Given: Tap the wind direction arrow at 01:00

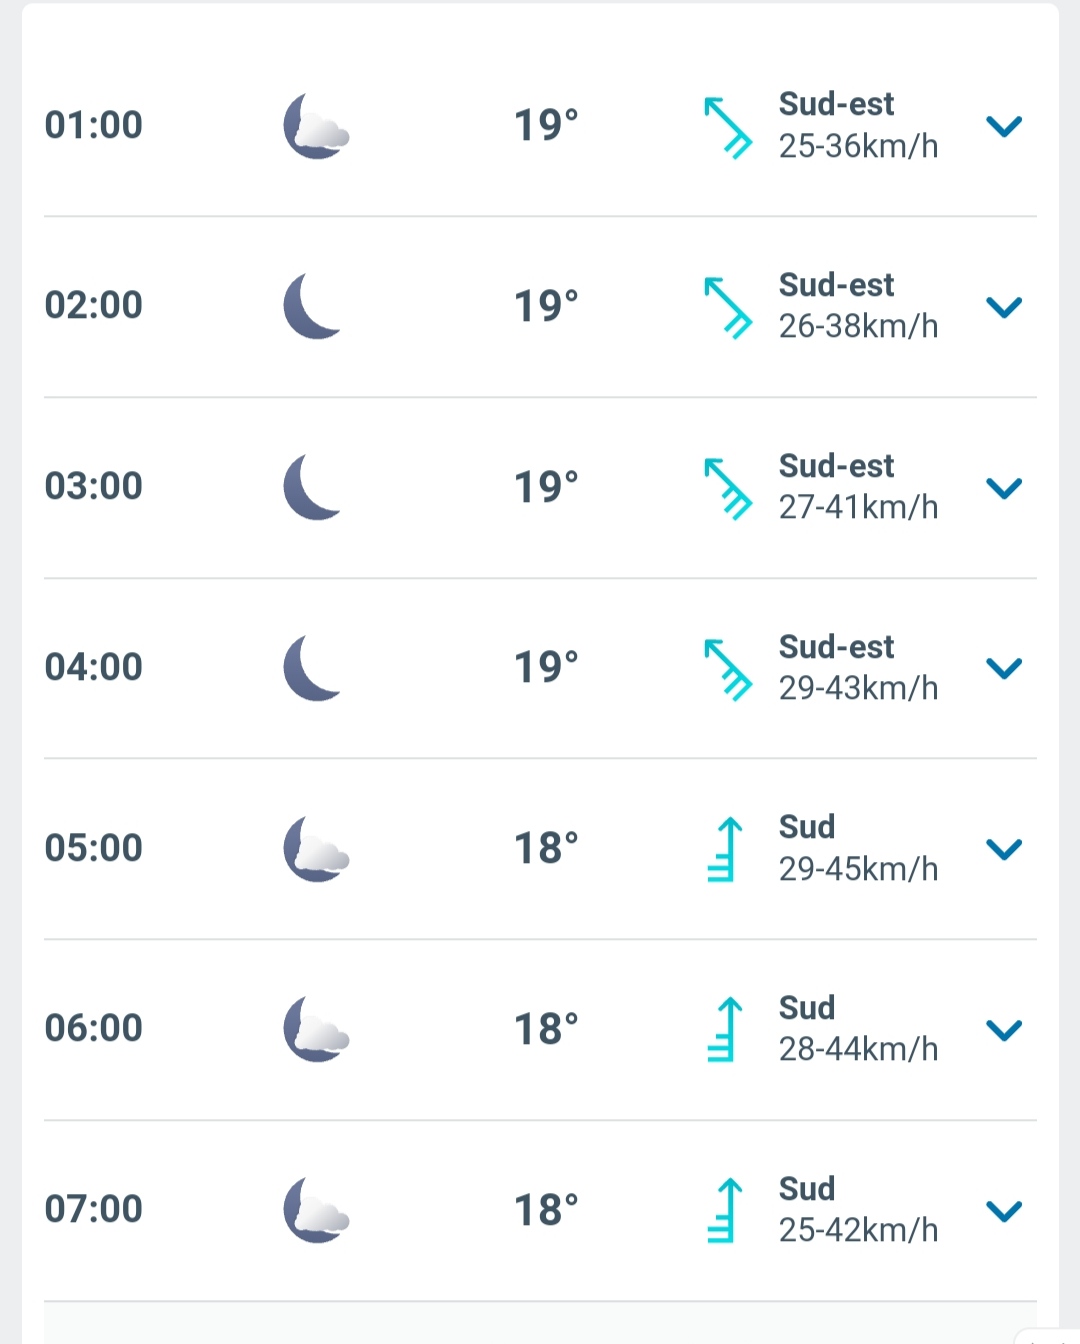Looking at the screenshot, I should 728,127.
